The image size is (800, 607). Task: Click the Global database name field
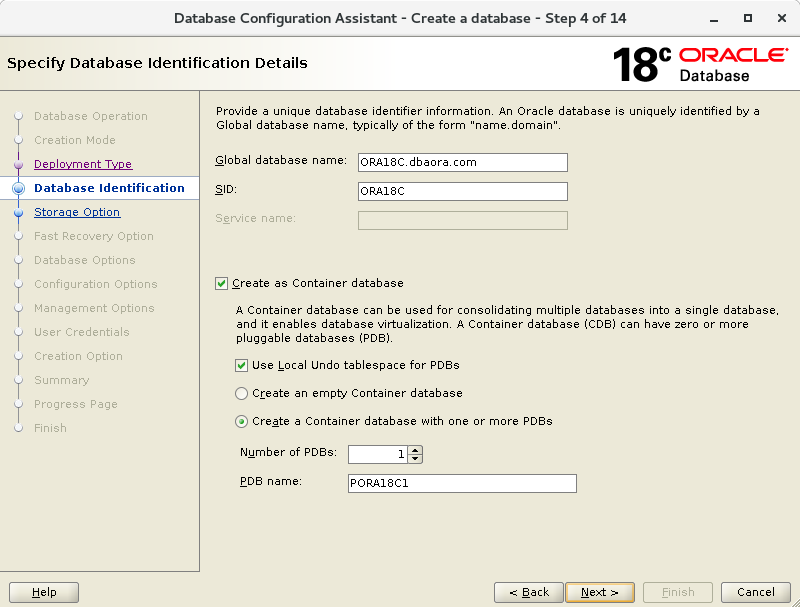click(x=463, y=162)
